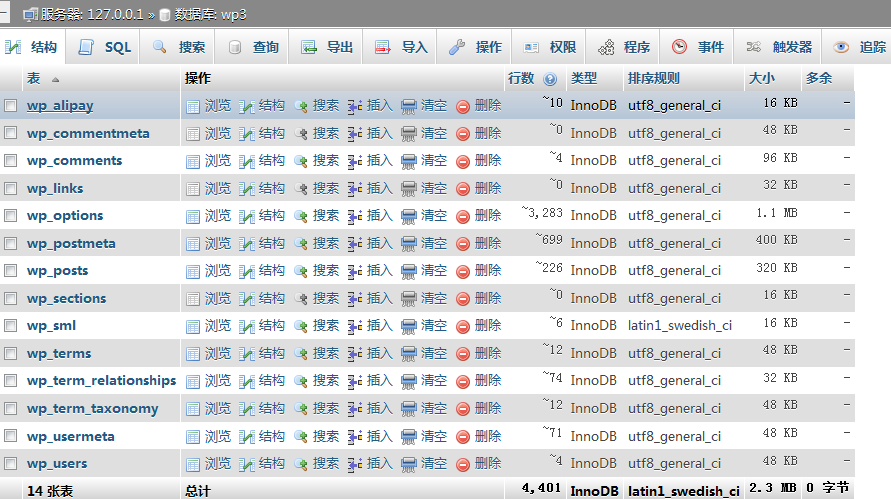
Task: Click the 大小 size column header
Action: coord(761,78)
